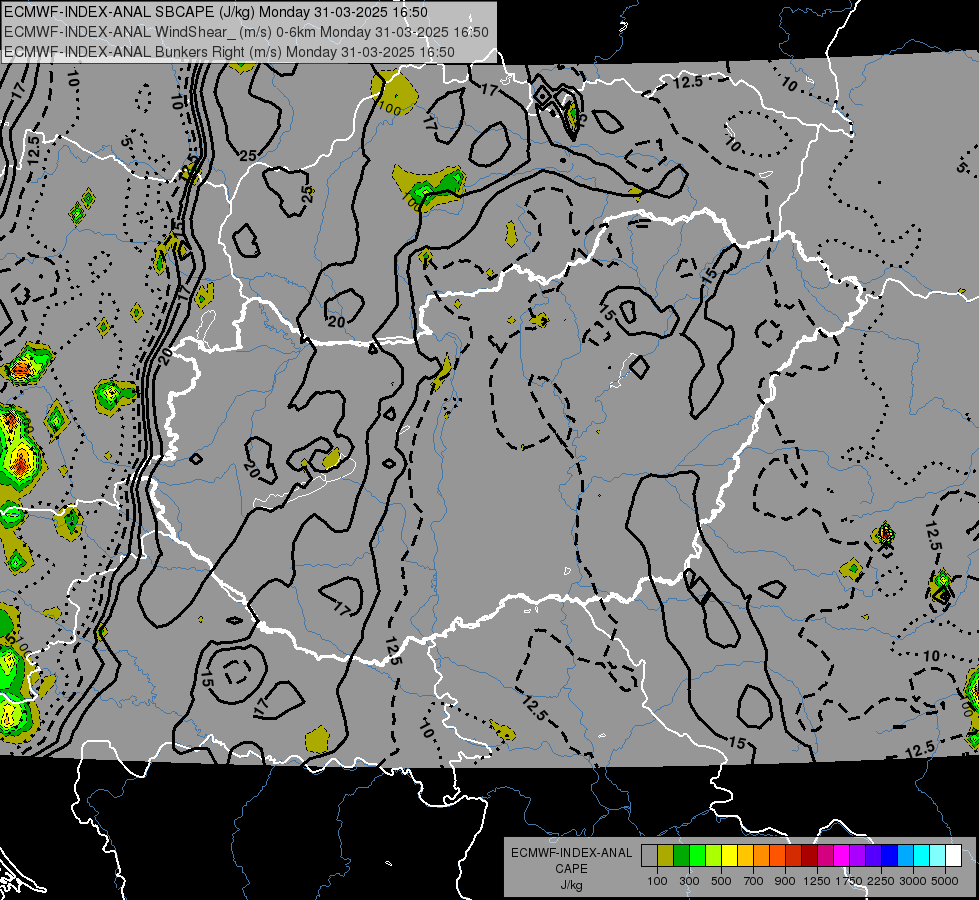The height and width of the screenshot is (900, 979).
Task: Click the CAPE word in the legend
Action: pos(571,869)
